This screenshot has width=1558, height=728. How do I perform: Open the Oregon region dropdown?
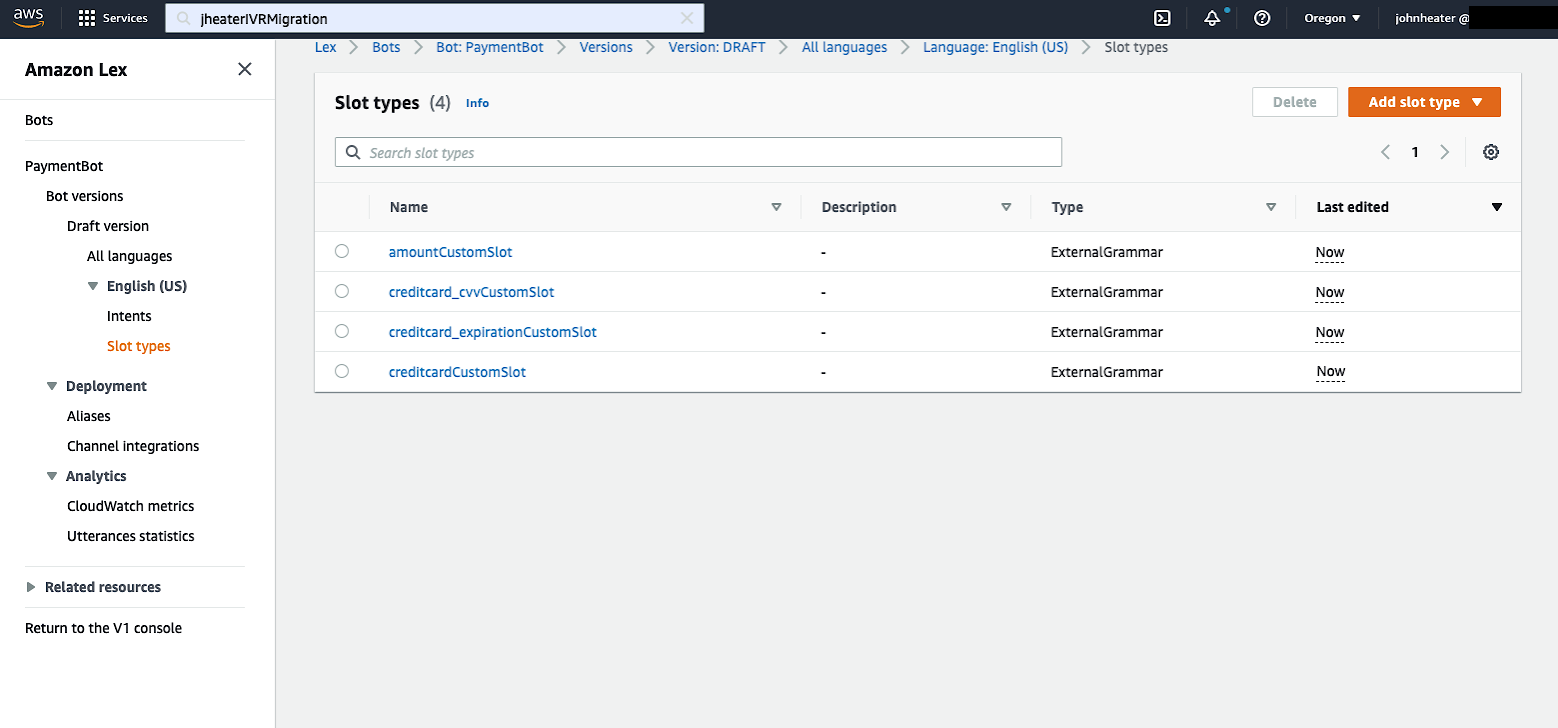tap(1332, 18)
